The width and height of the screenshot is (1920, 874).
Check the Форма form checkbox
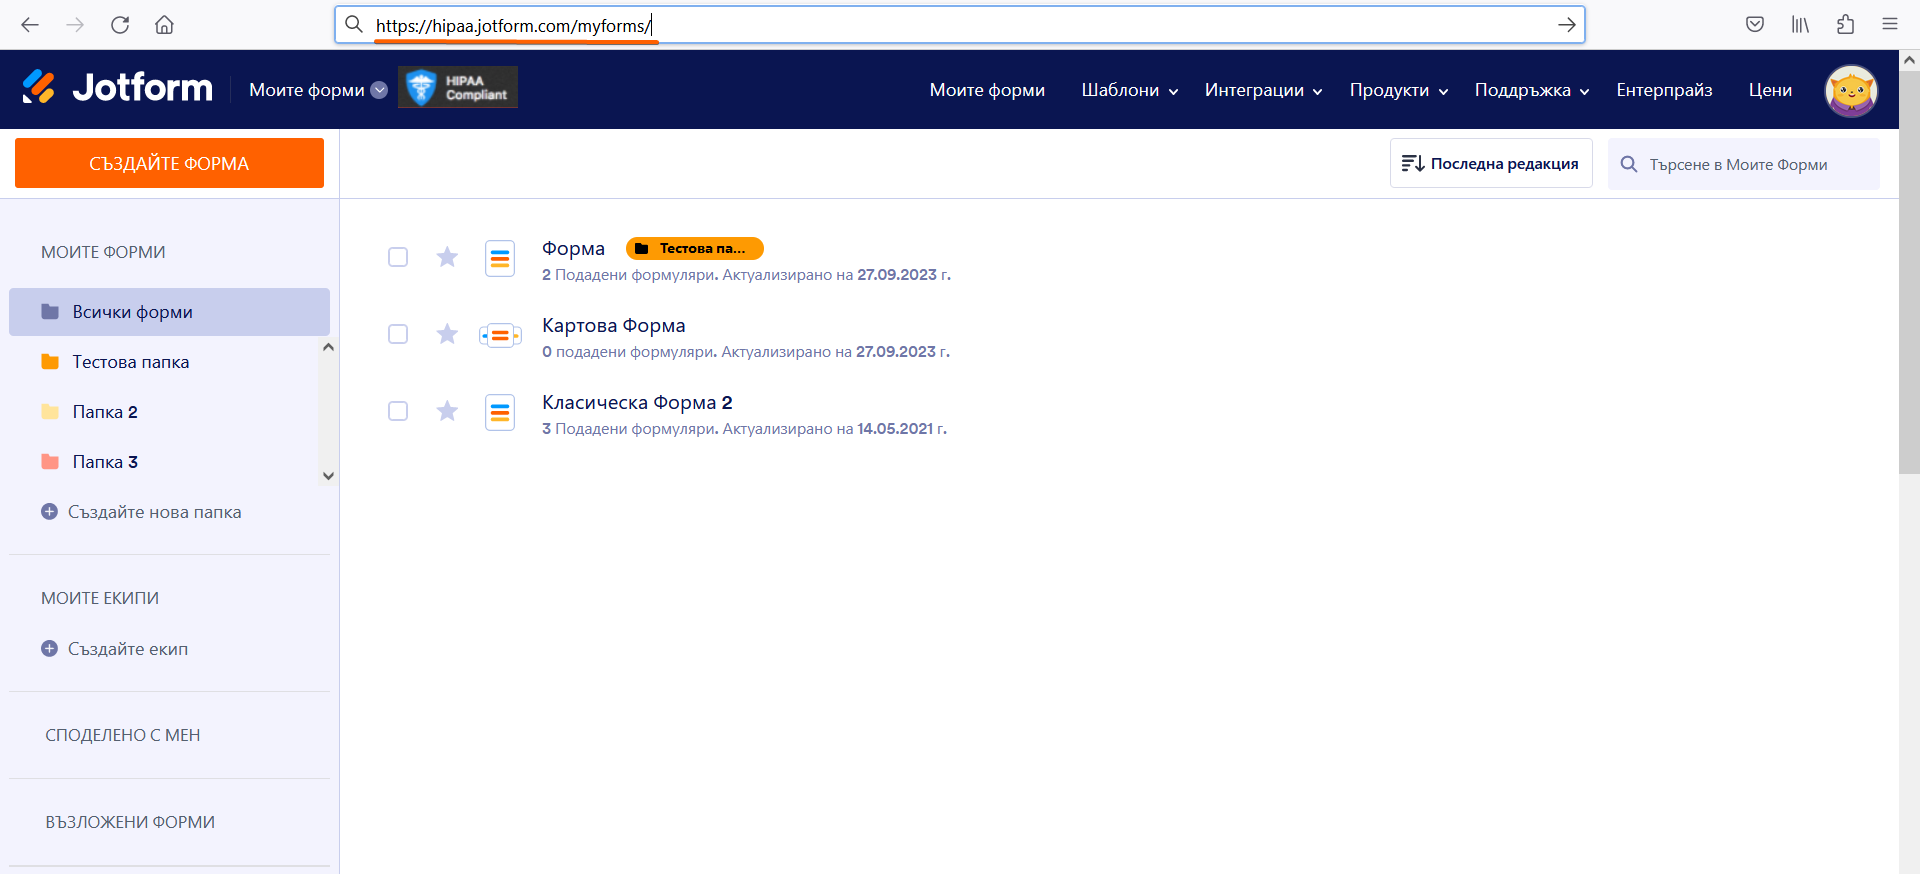398,257
